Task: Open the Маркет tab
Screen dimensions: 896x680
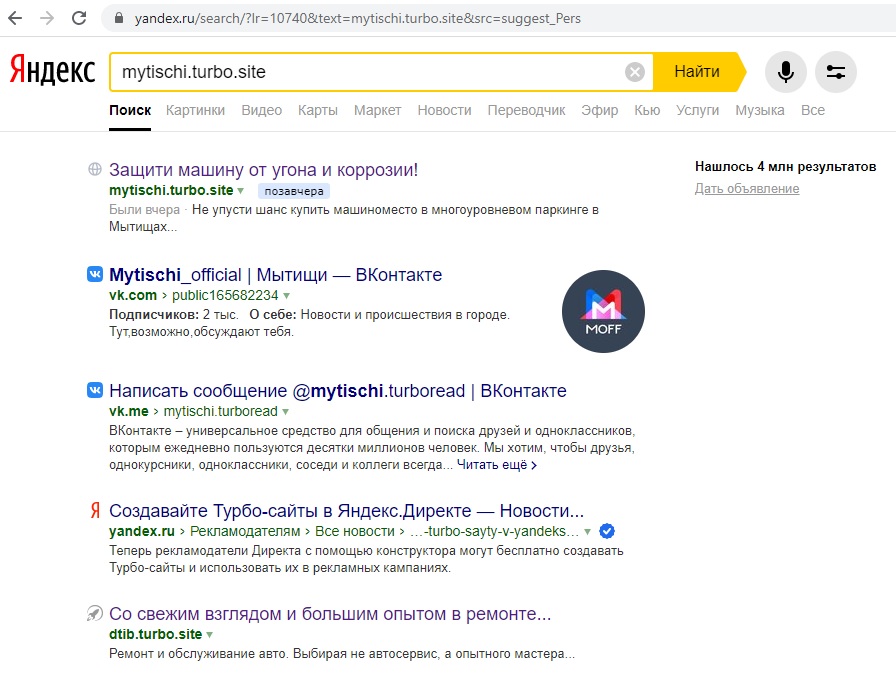Action: pos(378,110)
